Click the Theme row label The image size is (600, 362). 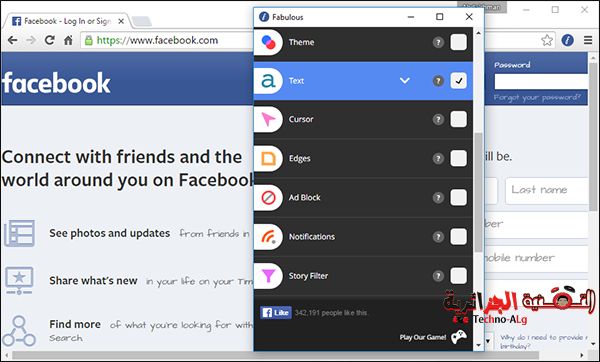tap(301, 42)
